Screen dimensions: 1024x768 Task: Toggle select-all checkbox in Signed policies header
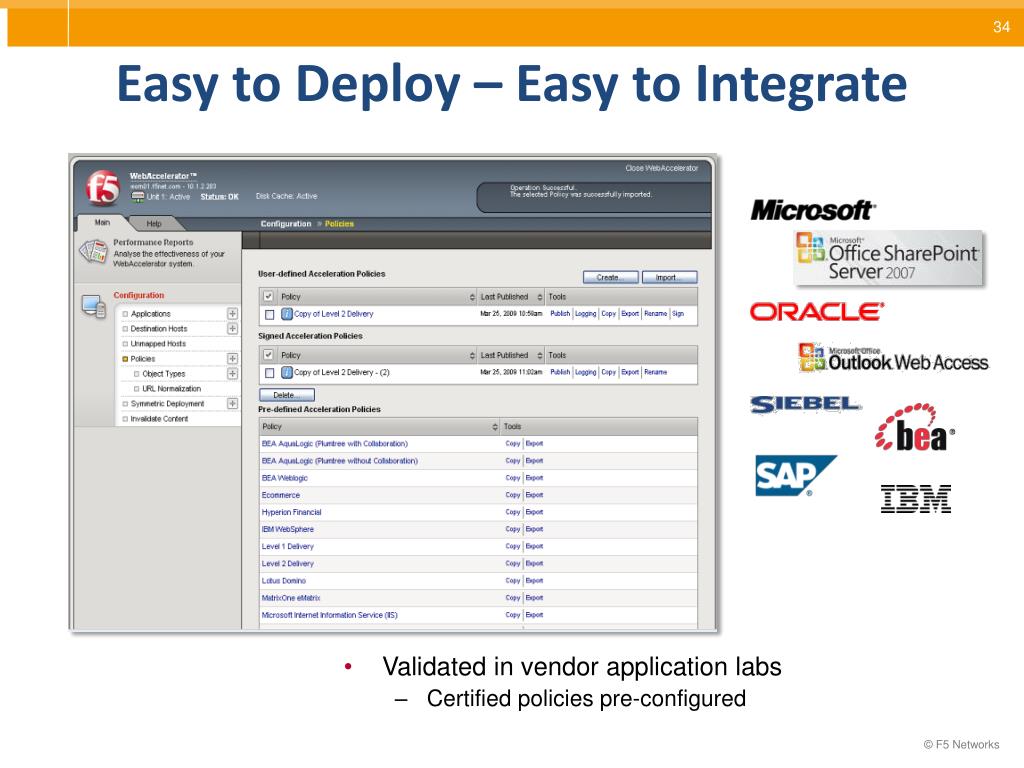tap(268, 355)
